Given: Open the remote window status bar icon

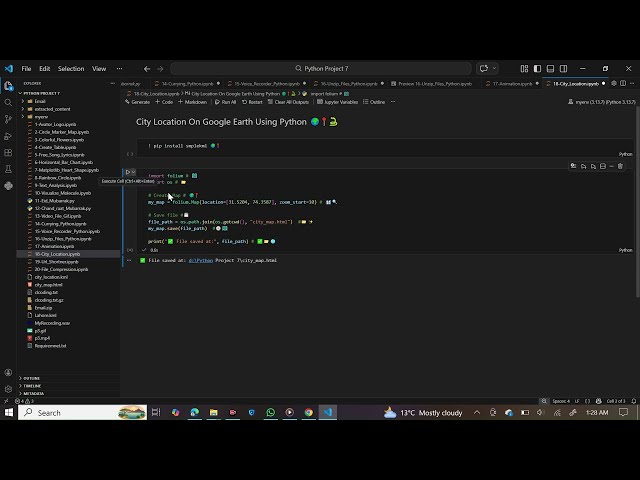Looking at the screenshot, I should tap(6, 401).
